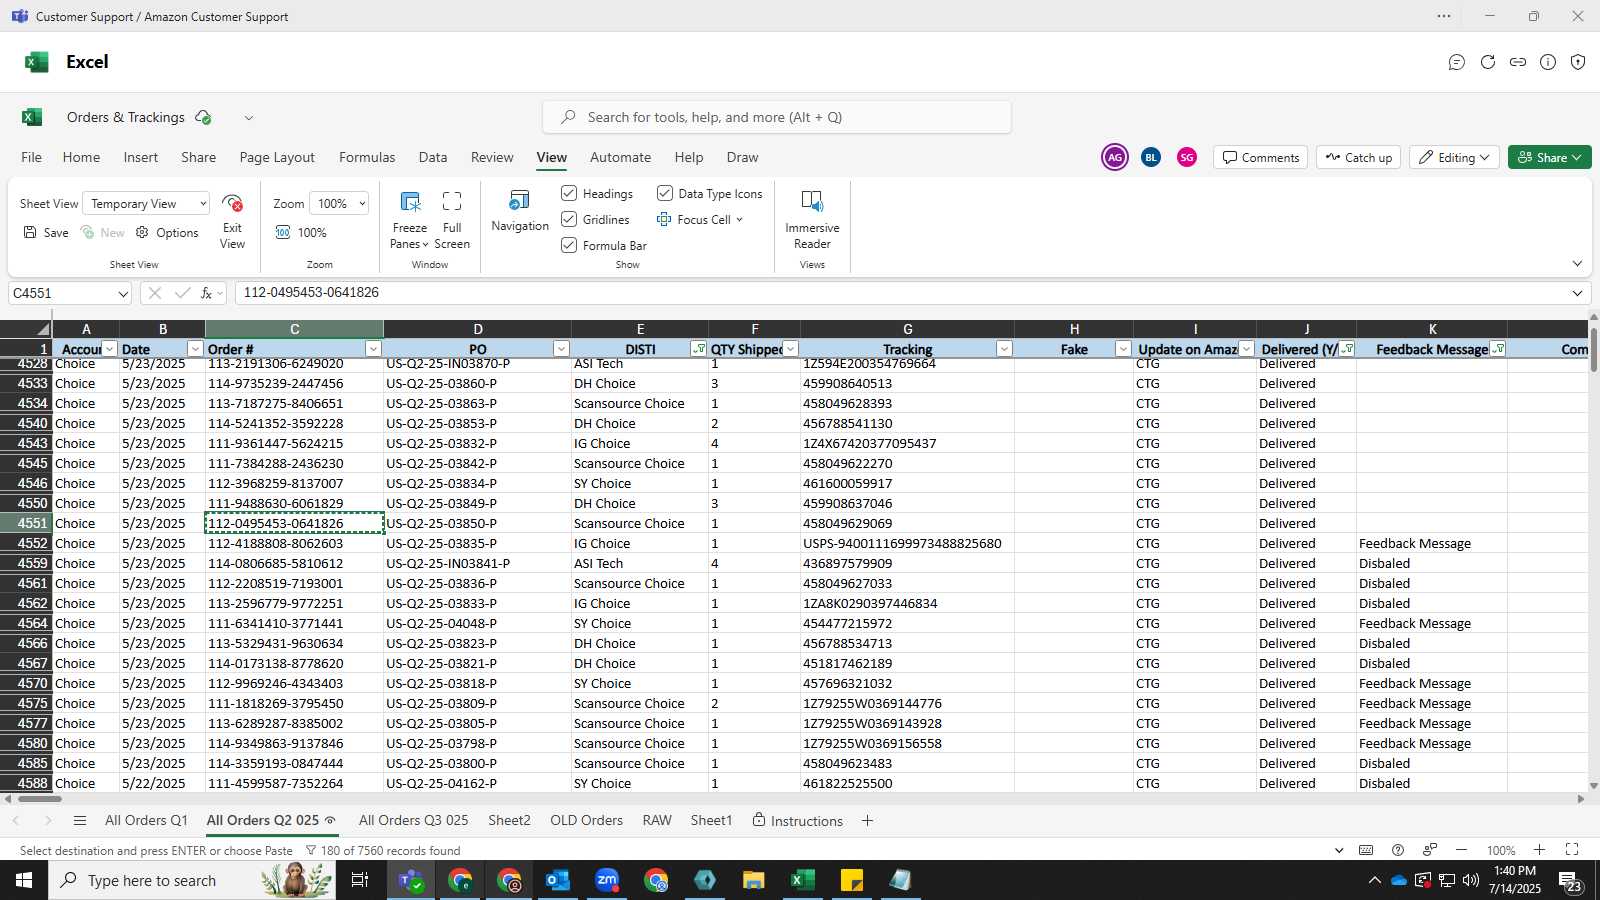This screenshot has height=900, width=1600.
Task: Open the Insert ribbon tab
Action: [141, 157]
